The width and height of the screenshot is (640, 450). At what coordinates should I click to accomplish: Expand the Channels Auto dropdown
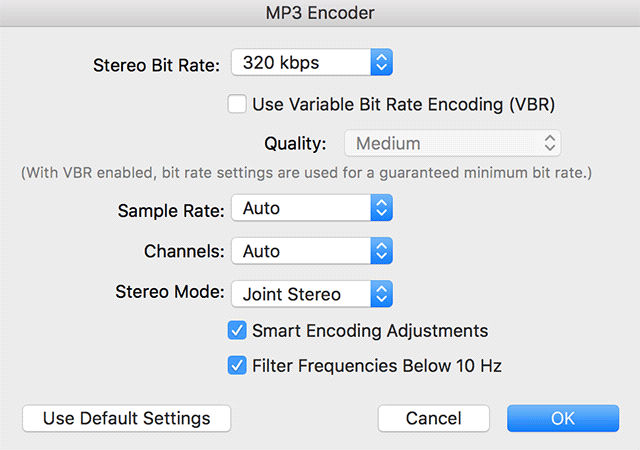[300, 251]
